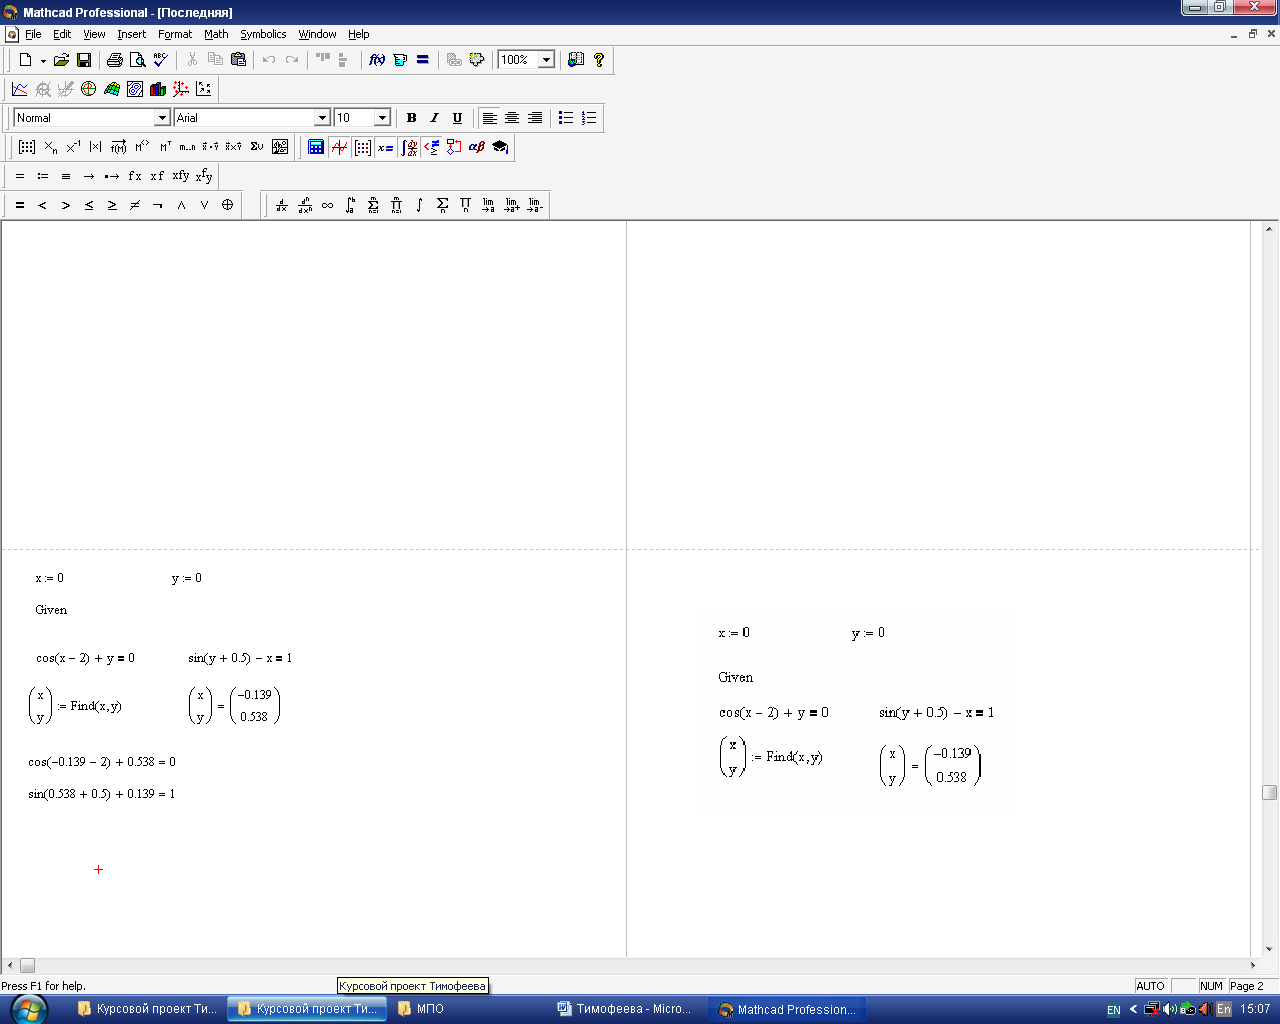This screenshot has height=1024, width=1280.
Task: Insert an X-Y plot from Graph toolbar
Action: click(19, 89)
